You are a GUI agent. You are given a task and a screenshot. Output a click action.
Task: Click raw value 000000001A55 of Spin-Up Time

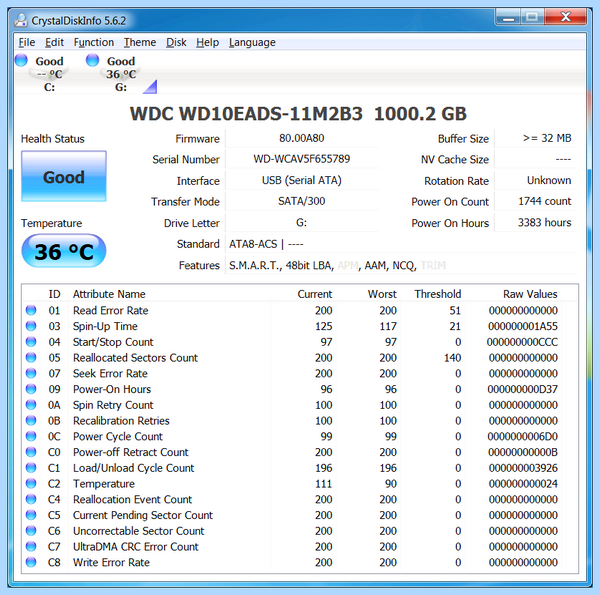click(523, 326)
